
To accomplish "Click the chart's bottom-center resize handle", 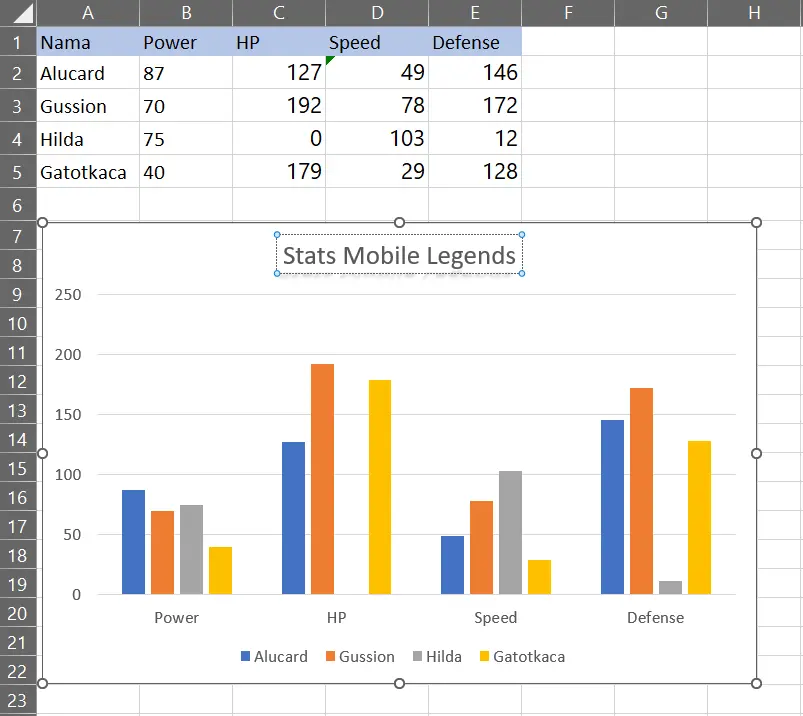I will pyautogui.click(x=399, y=683).
